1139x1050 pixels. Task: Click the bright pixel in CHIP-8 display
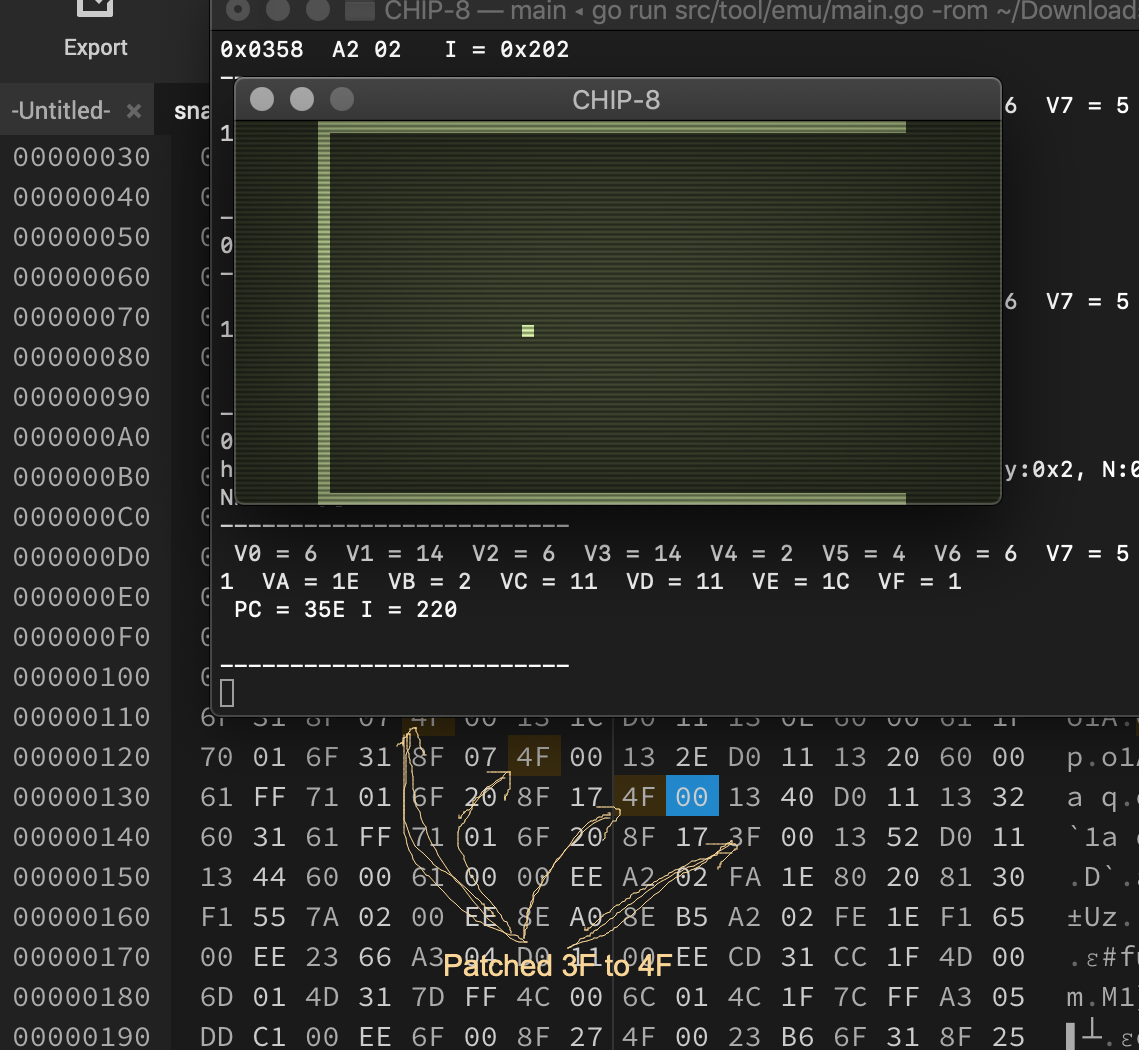tap(528, 331)
